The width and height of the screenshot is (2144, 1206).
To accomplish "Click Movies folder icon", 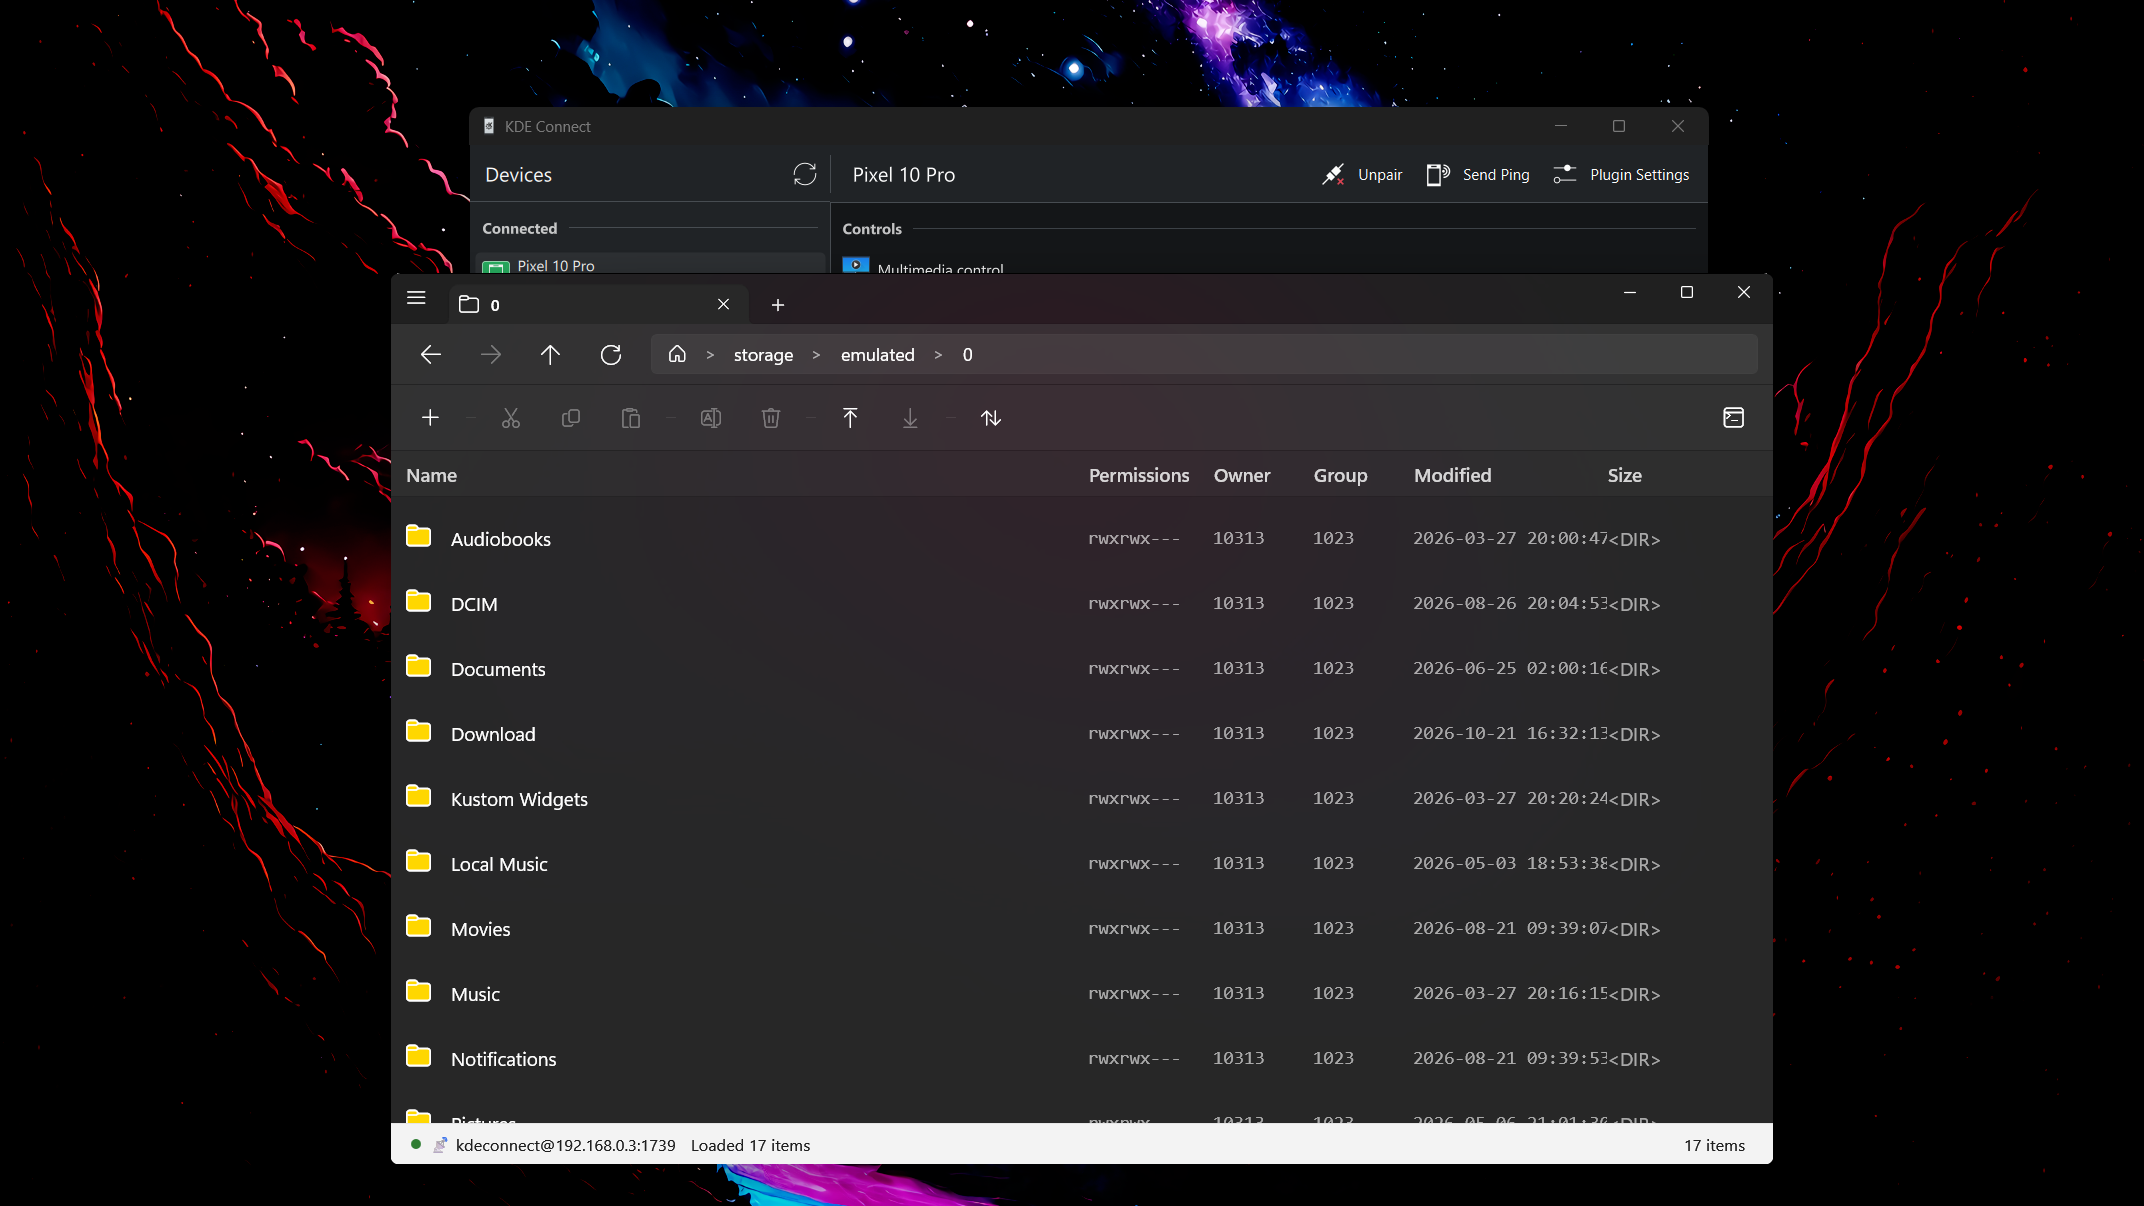I will click(419, 927).
